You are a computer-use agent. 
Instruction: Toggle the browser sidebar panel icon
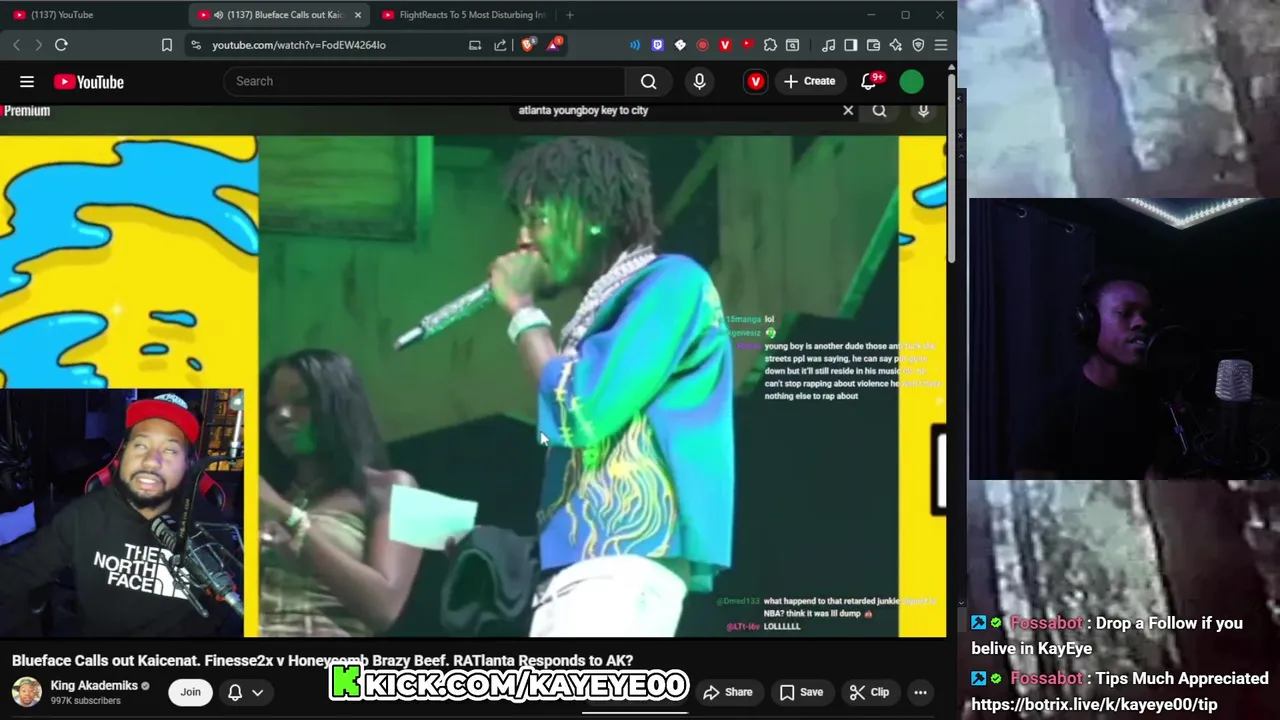[x=851, y=45]
